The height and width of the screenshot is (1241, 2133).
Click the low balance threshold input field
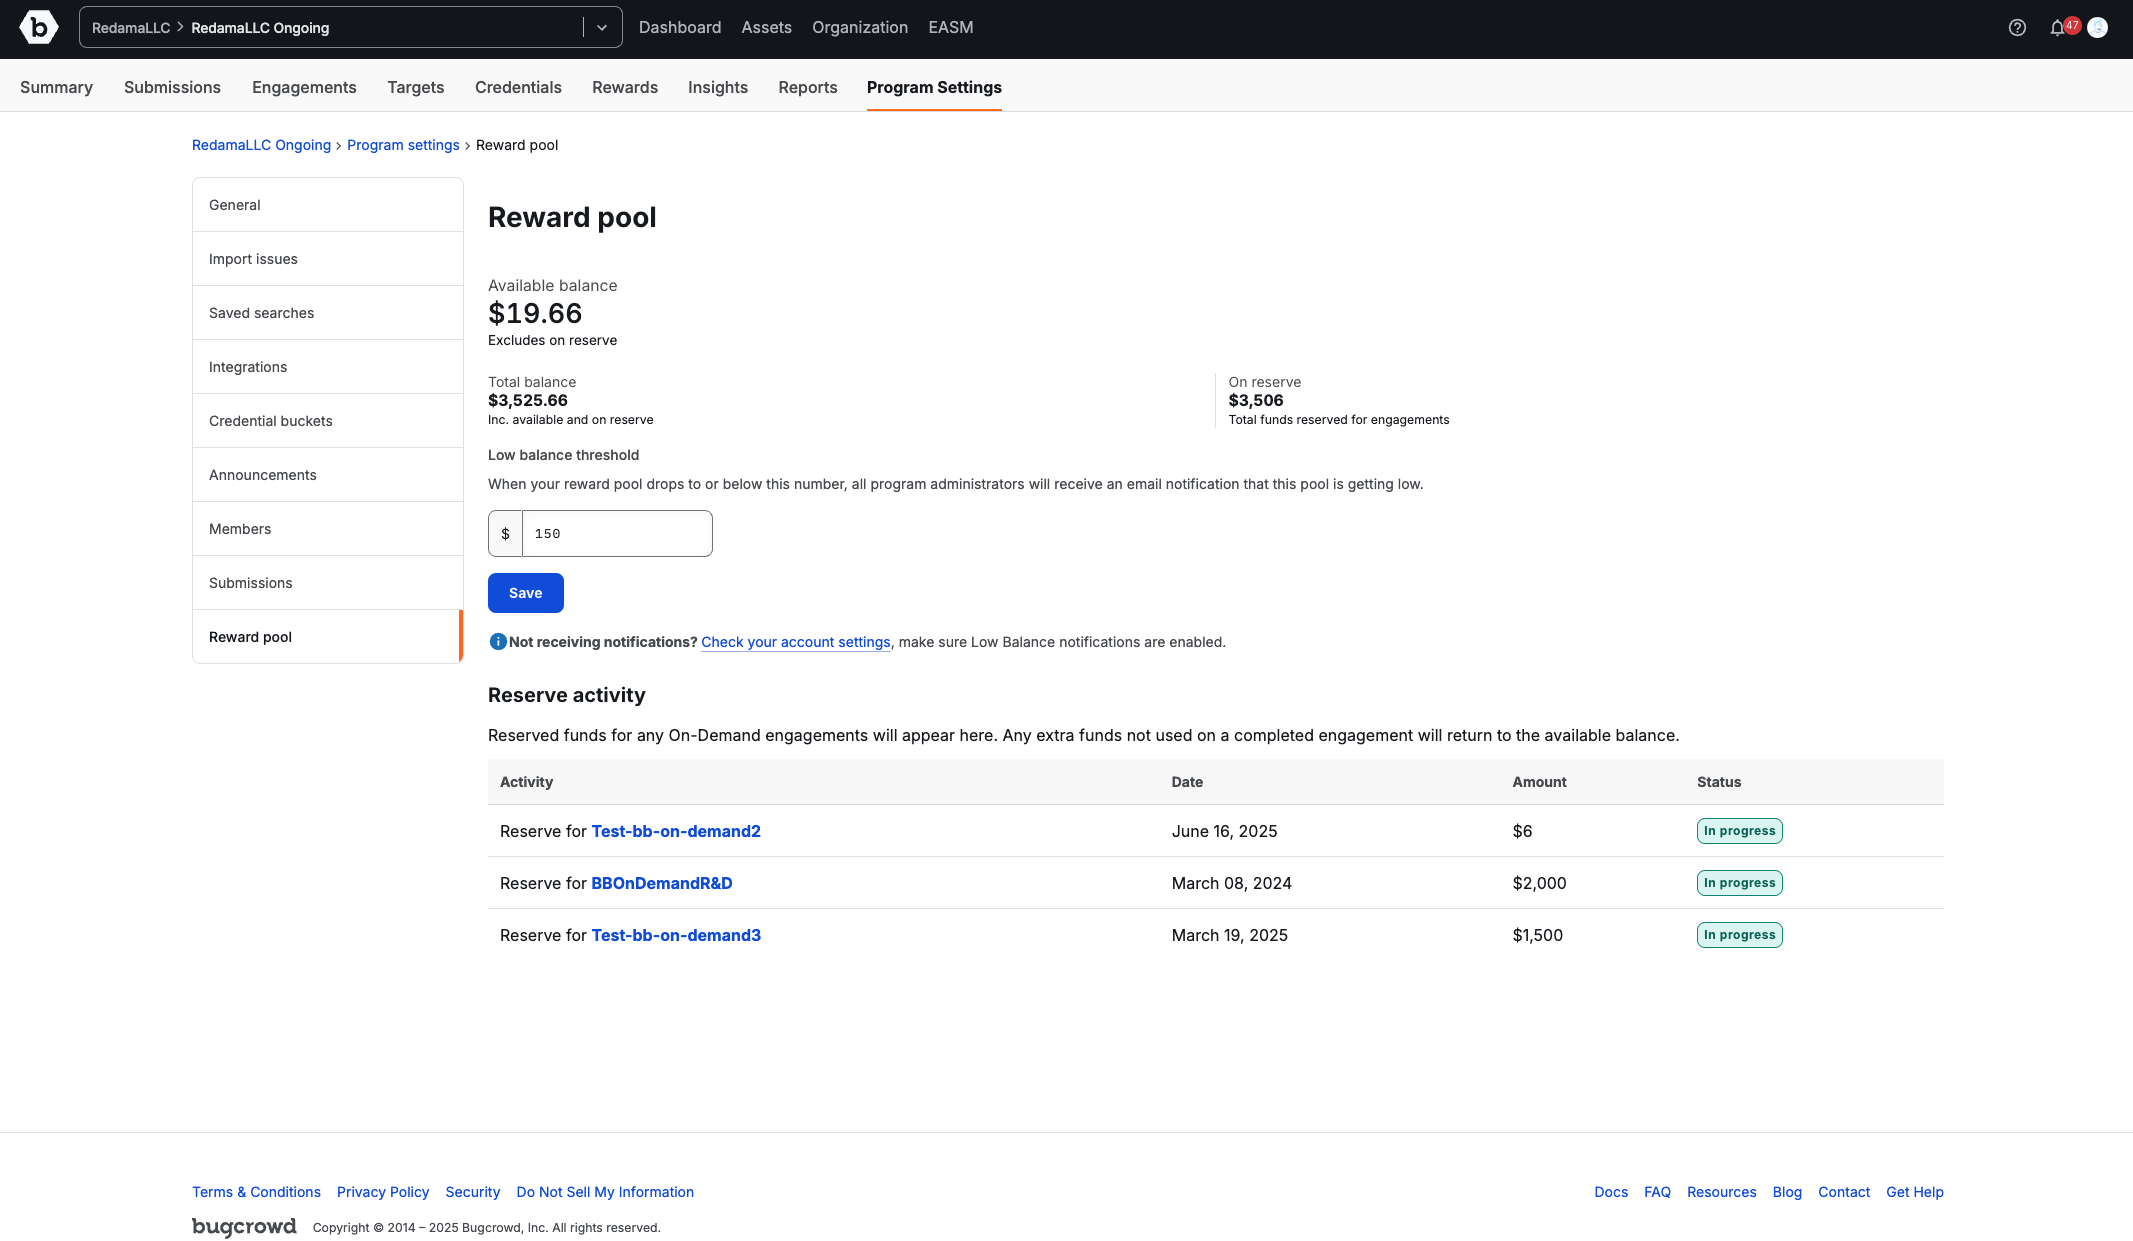[617, 534]
